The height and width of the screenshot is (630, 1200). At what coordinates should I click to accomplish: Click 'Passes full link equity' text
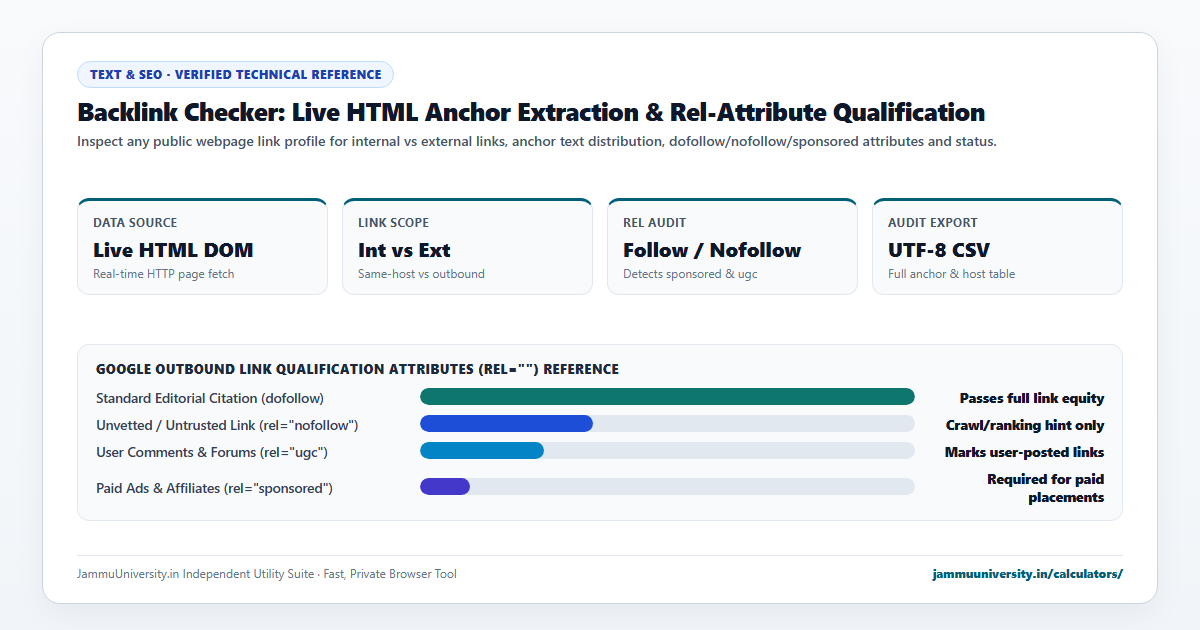tap(1032, 398)
